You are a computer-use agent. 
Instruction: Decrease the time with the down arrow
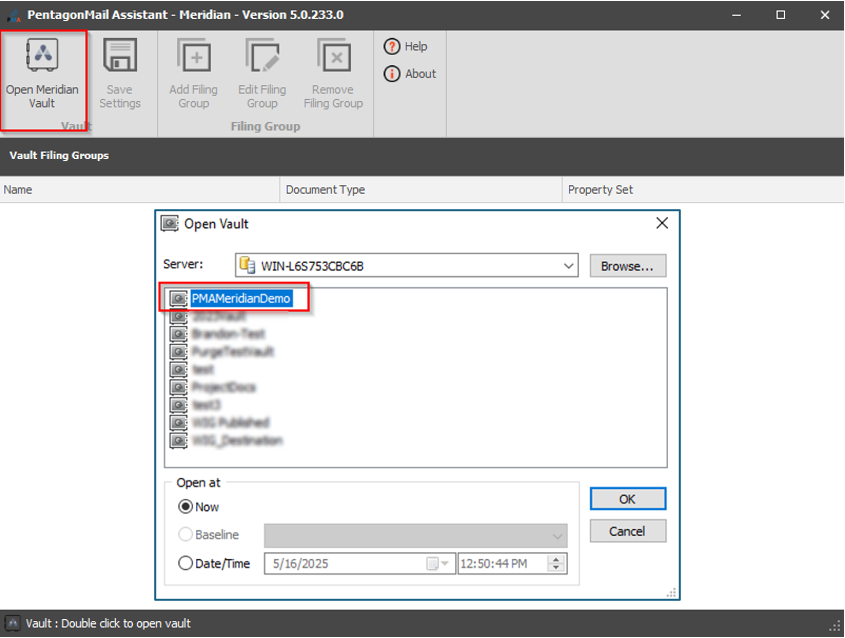coord(556,568)
